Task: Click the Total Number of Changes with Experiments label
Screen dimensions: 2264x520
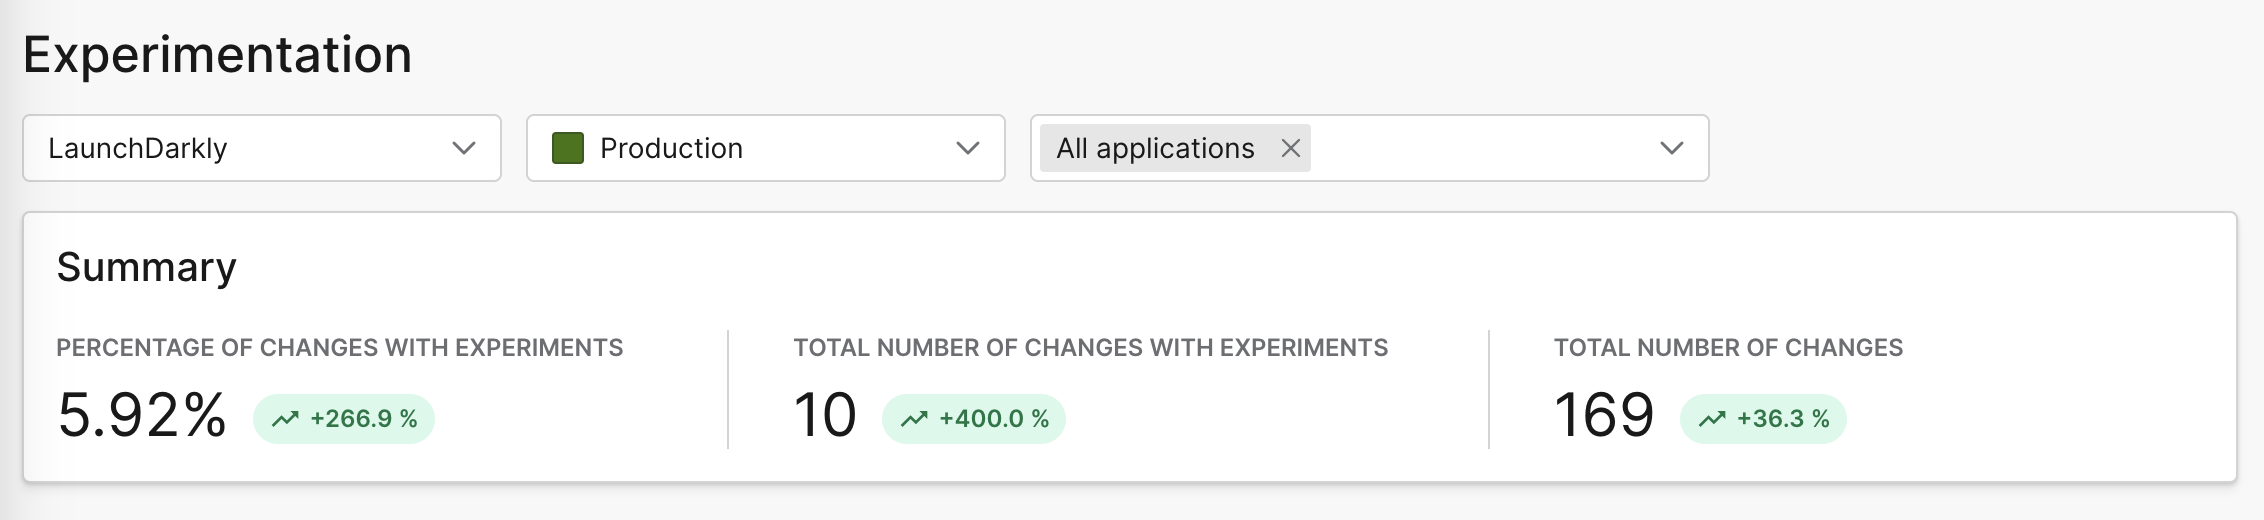Action: (1090, 348)
